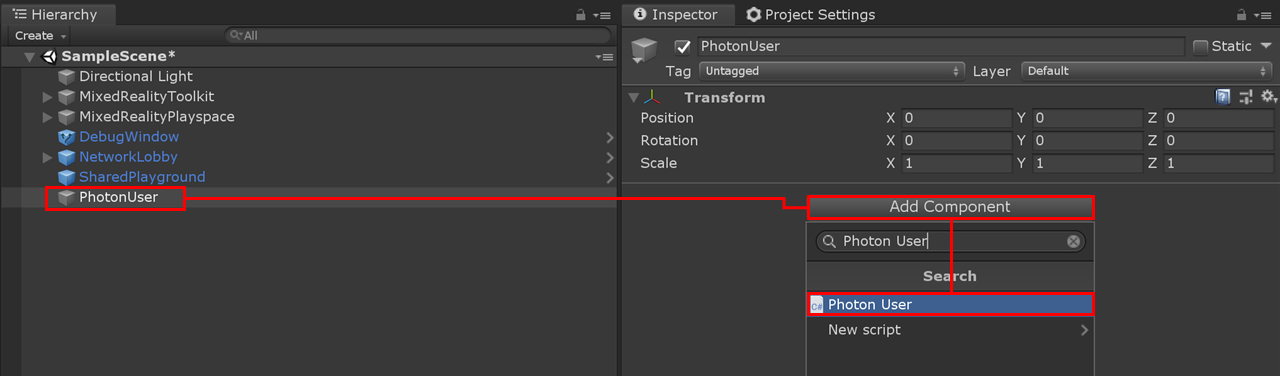Click the Position X input field
This screenshot has height=376, width=1280.
point(956,118)
